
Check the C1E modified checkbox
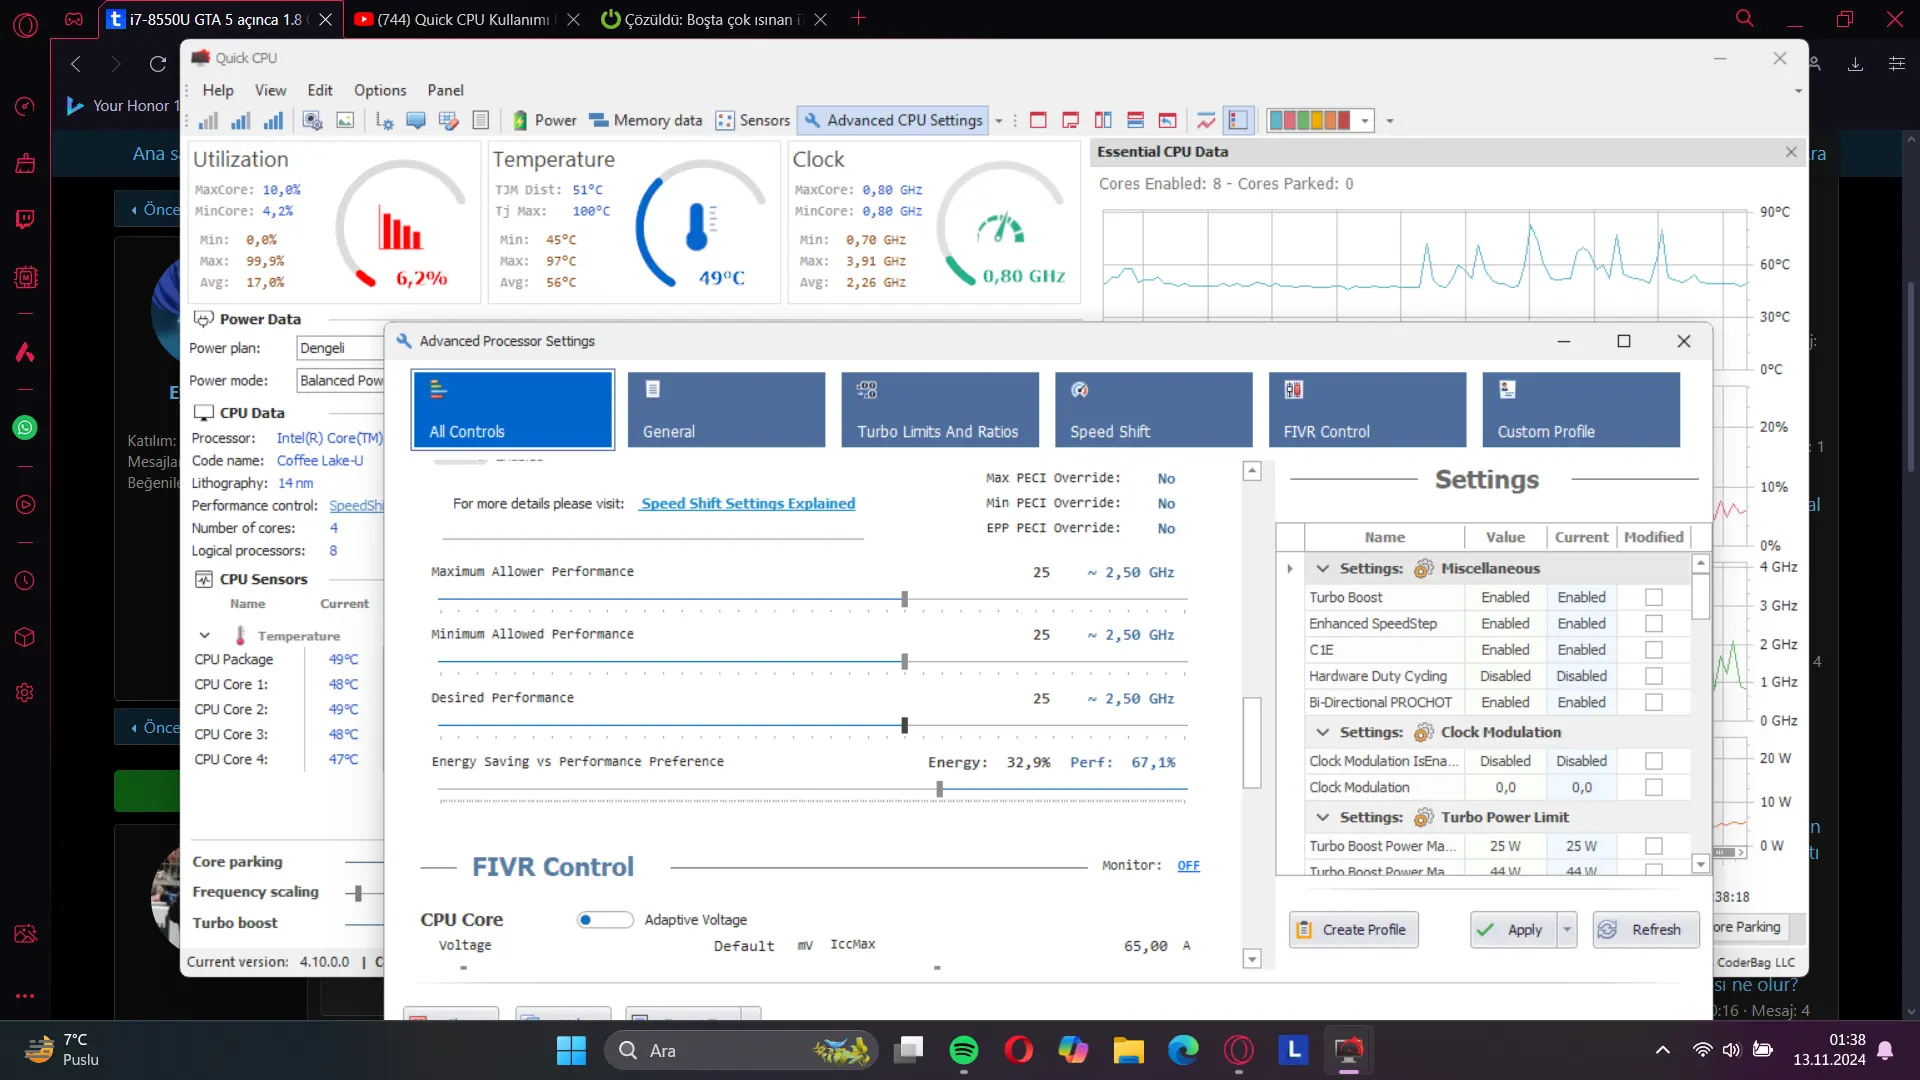pos(1654,650)
